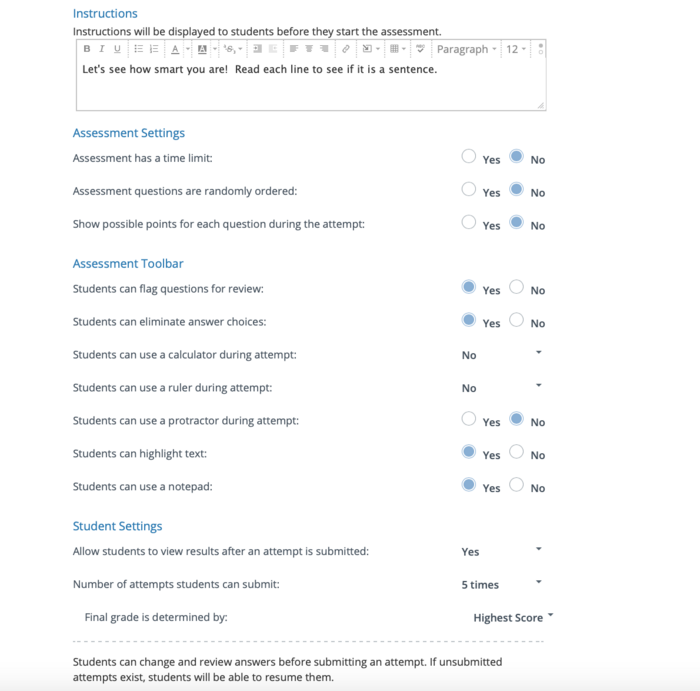The image size is (700, 691).
Task: Center align the instructions text
Action: (x=309, y=49)
